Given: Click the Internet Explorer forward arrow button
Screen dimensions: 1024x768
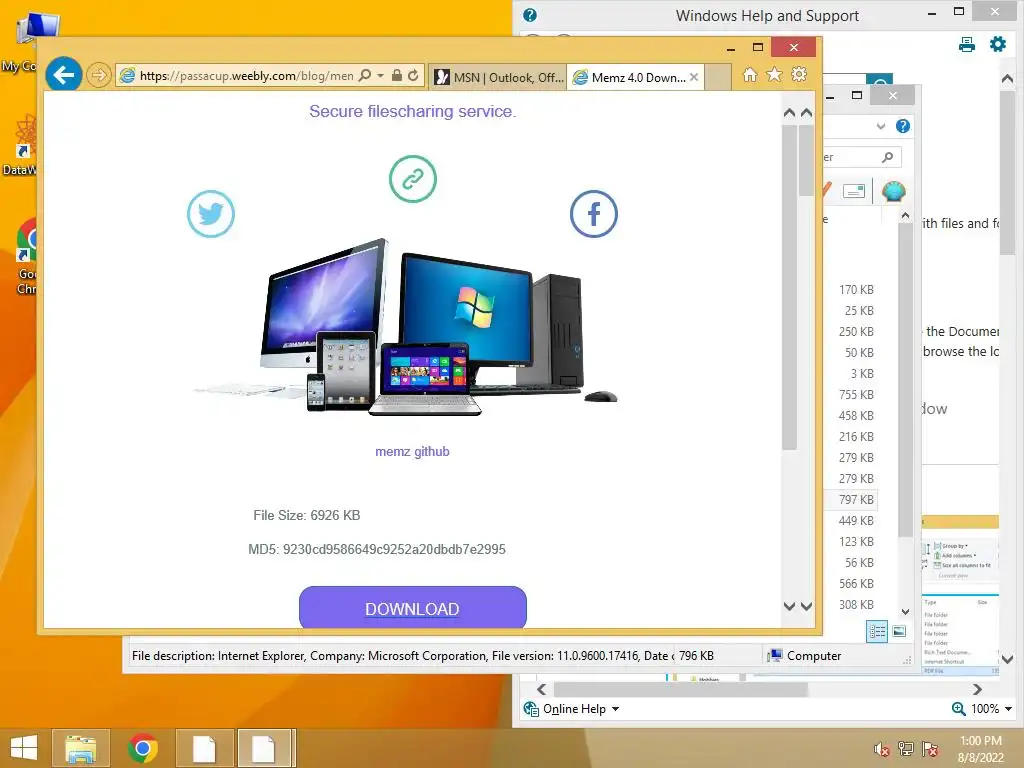Looking at the screenshot, I should tap(99, 76).
